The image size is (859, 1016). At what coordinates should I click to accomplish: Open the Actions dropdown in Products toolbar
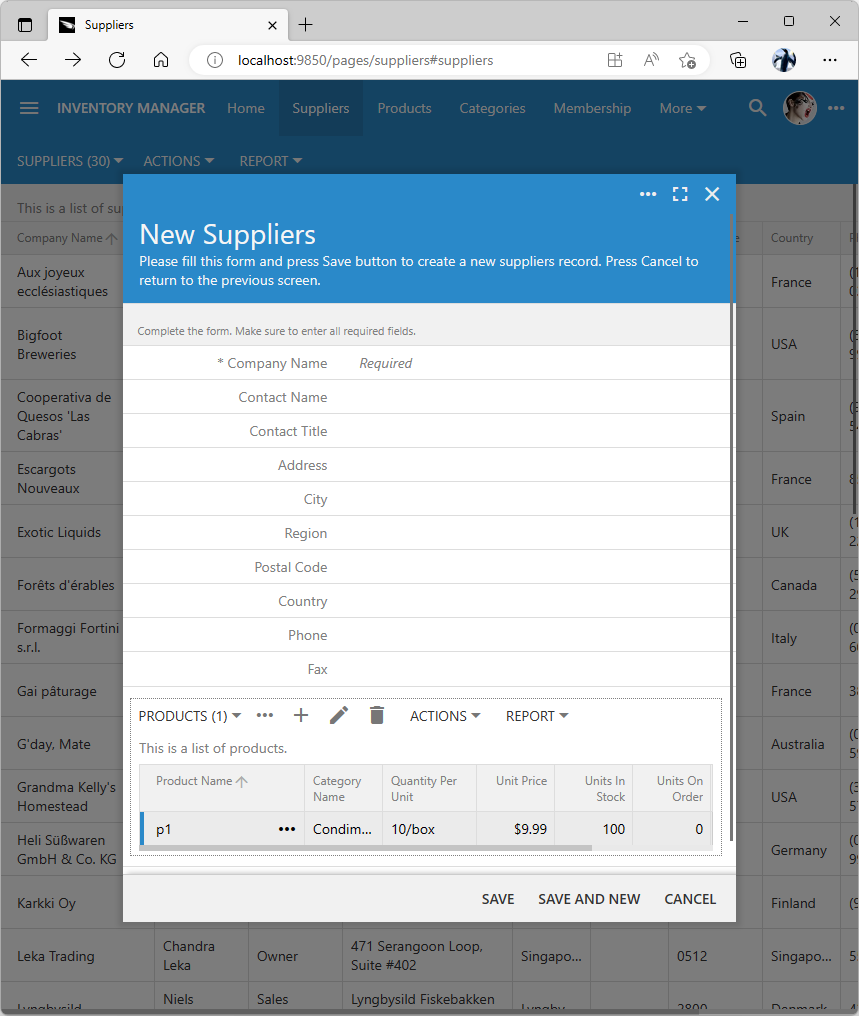pyautogui.click(x=445, y=716)
